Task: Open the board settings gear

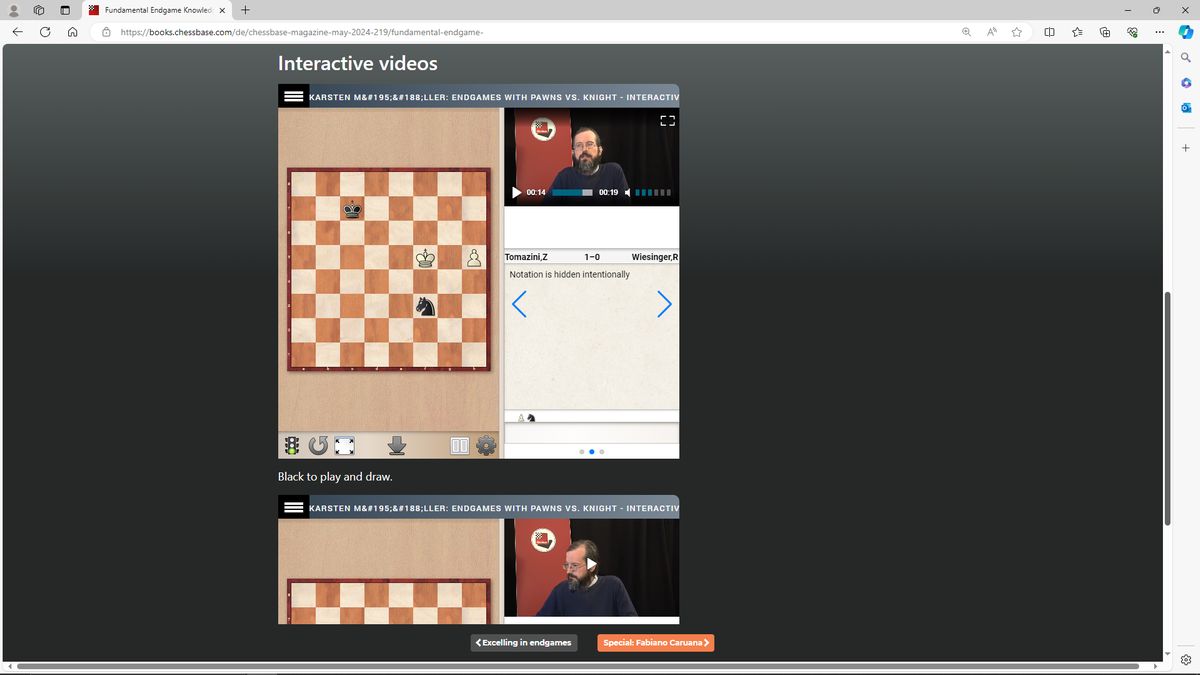Action: tap(486, 446)
